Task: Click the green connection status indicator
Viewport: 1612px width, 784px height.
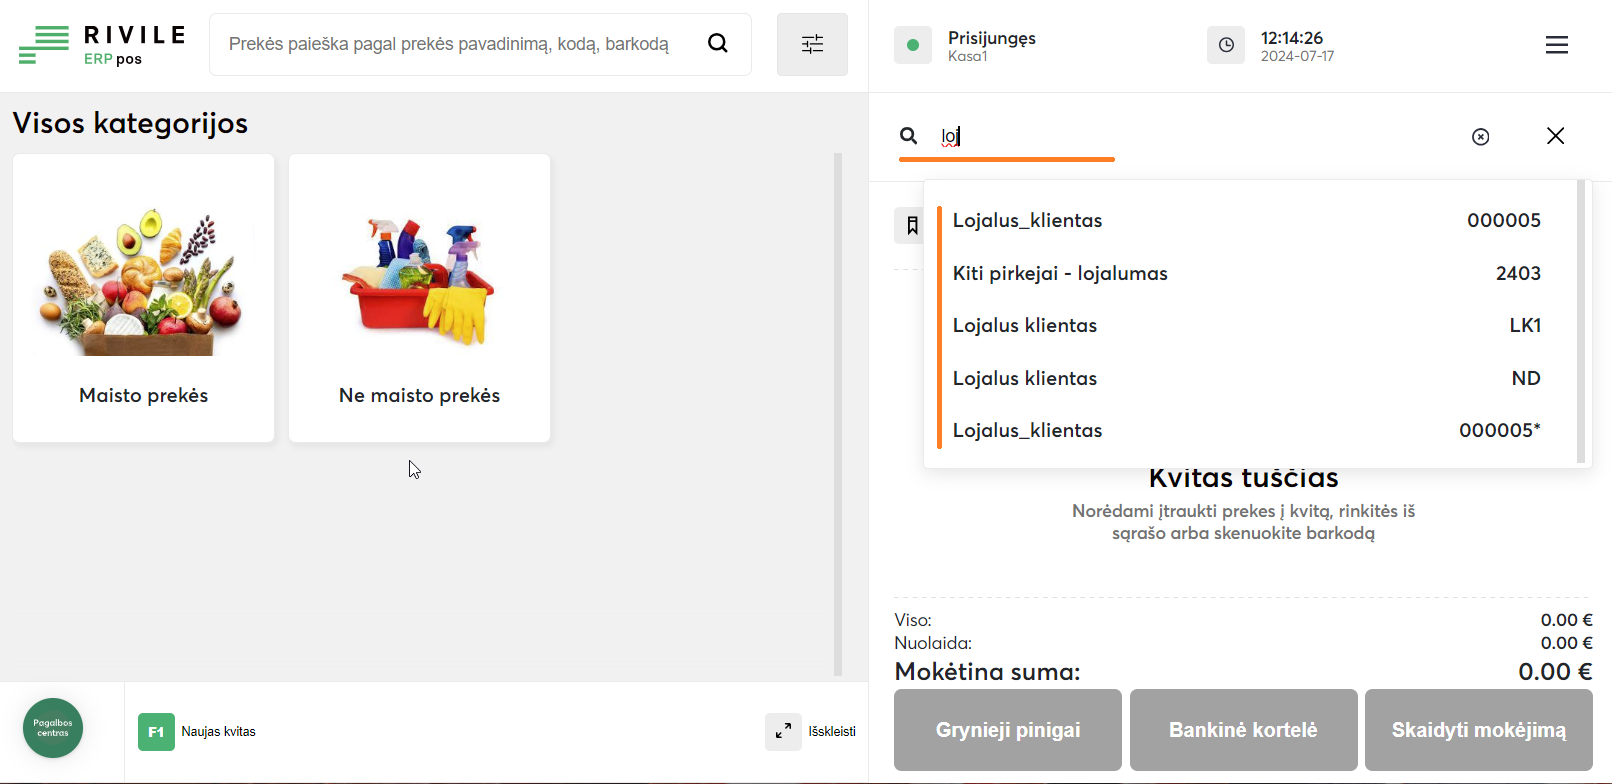Action: tap(912, 45)
